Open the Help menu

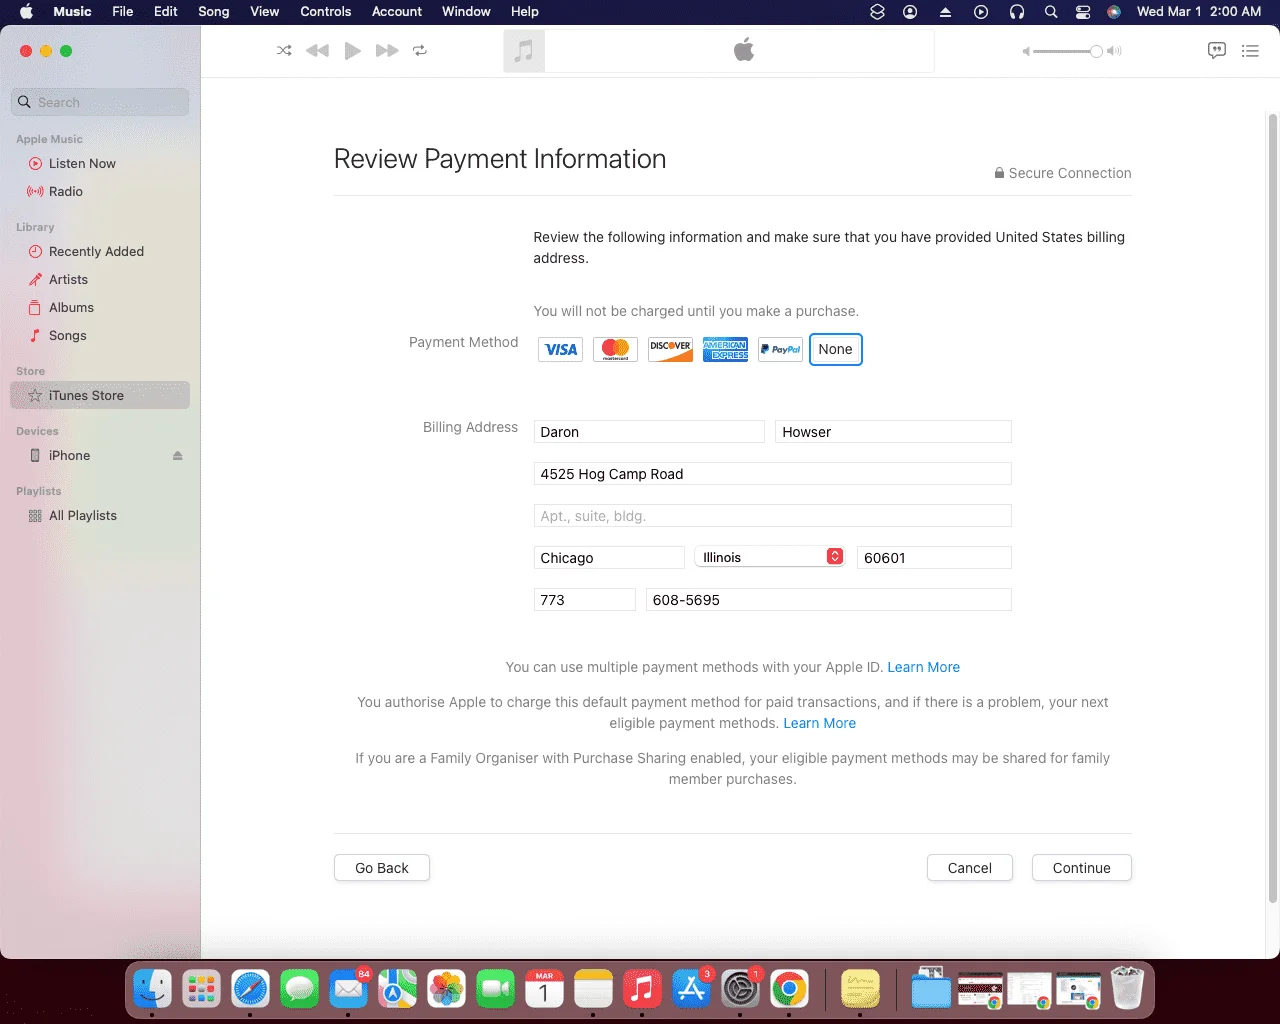(525, 12)
